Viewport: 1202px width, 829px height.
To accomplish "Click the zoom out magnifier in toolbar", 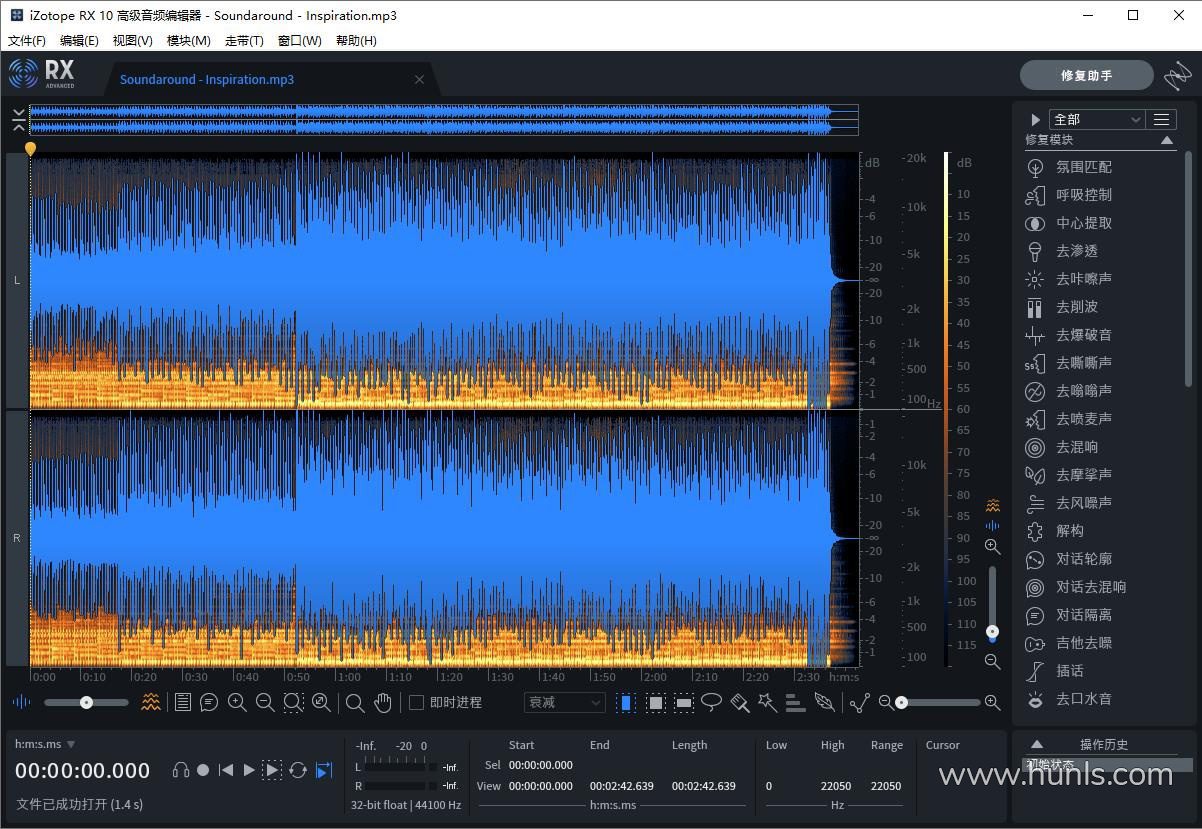I will click(265, 702).
